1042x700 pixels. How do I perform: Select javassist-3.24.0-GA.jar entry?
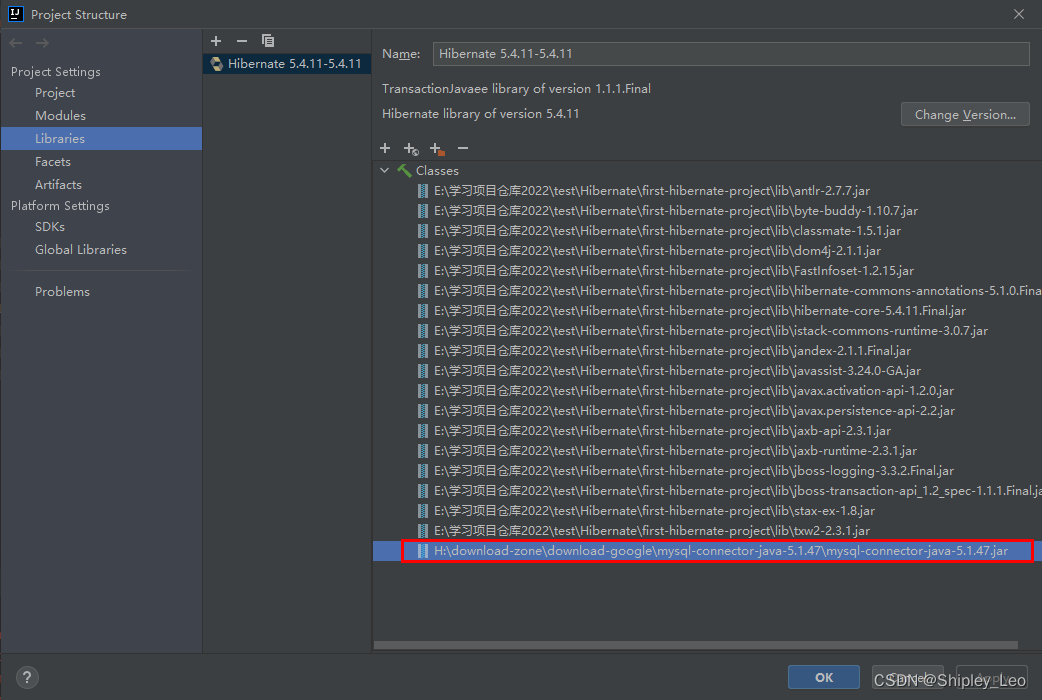pyautogui.click(x=677, y=370)
